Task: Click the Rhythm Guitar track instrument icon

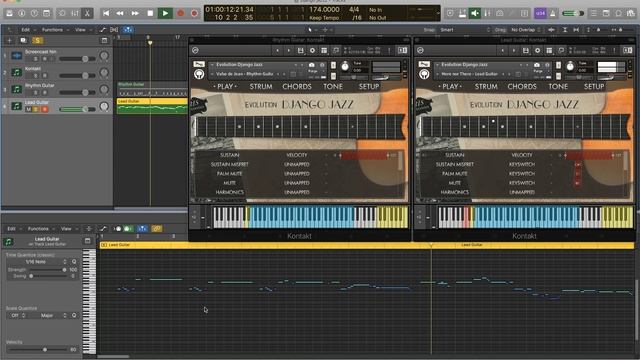Action: pyautogui.click(x=16, y=89)
